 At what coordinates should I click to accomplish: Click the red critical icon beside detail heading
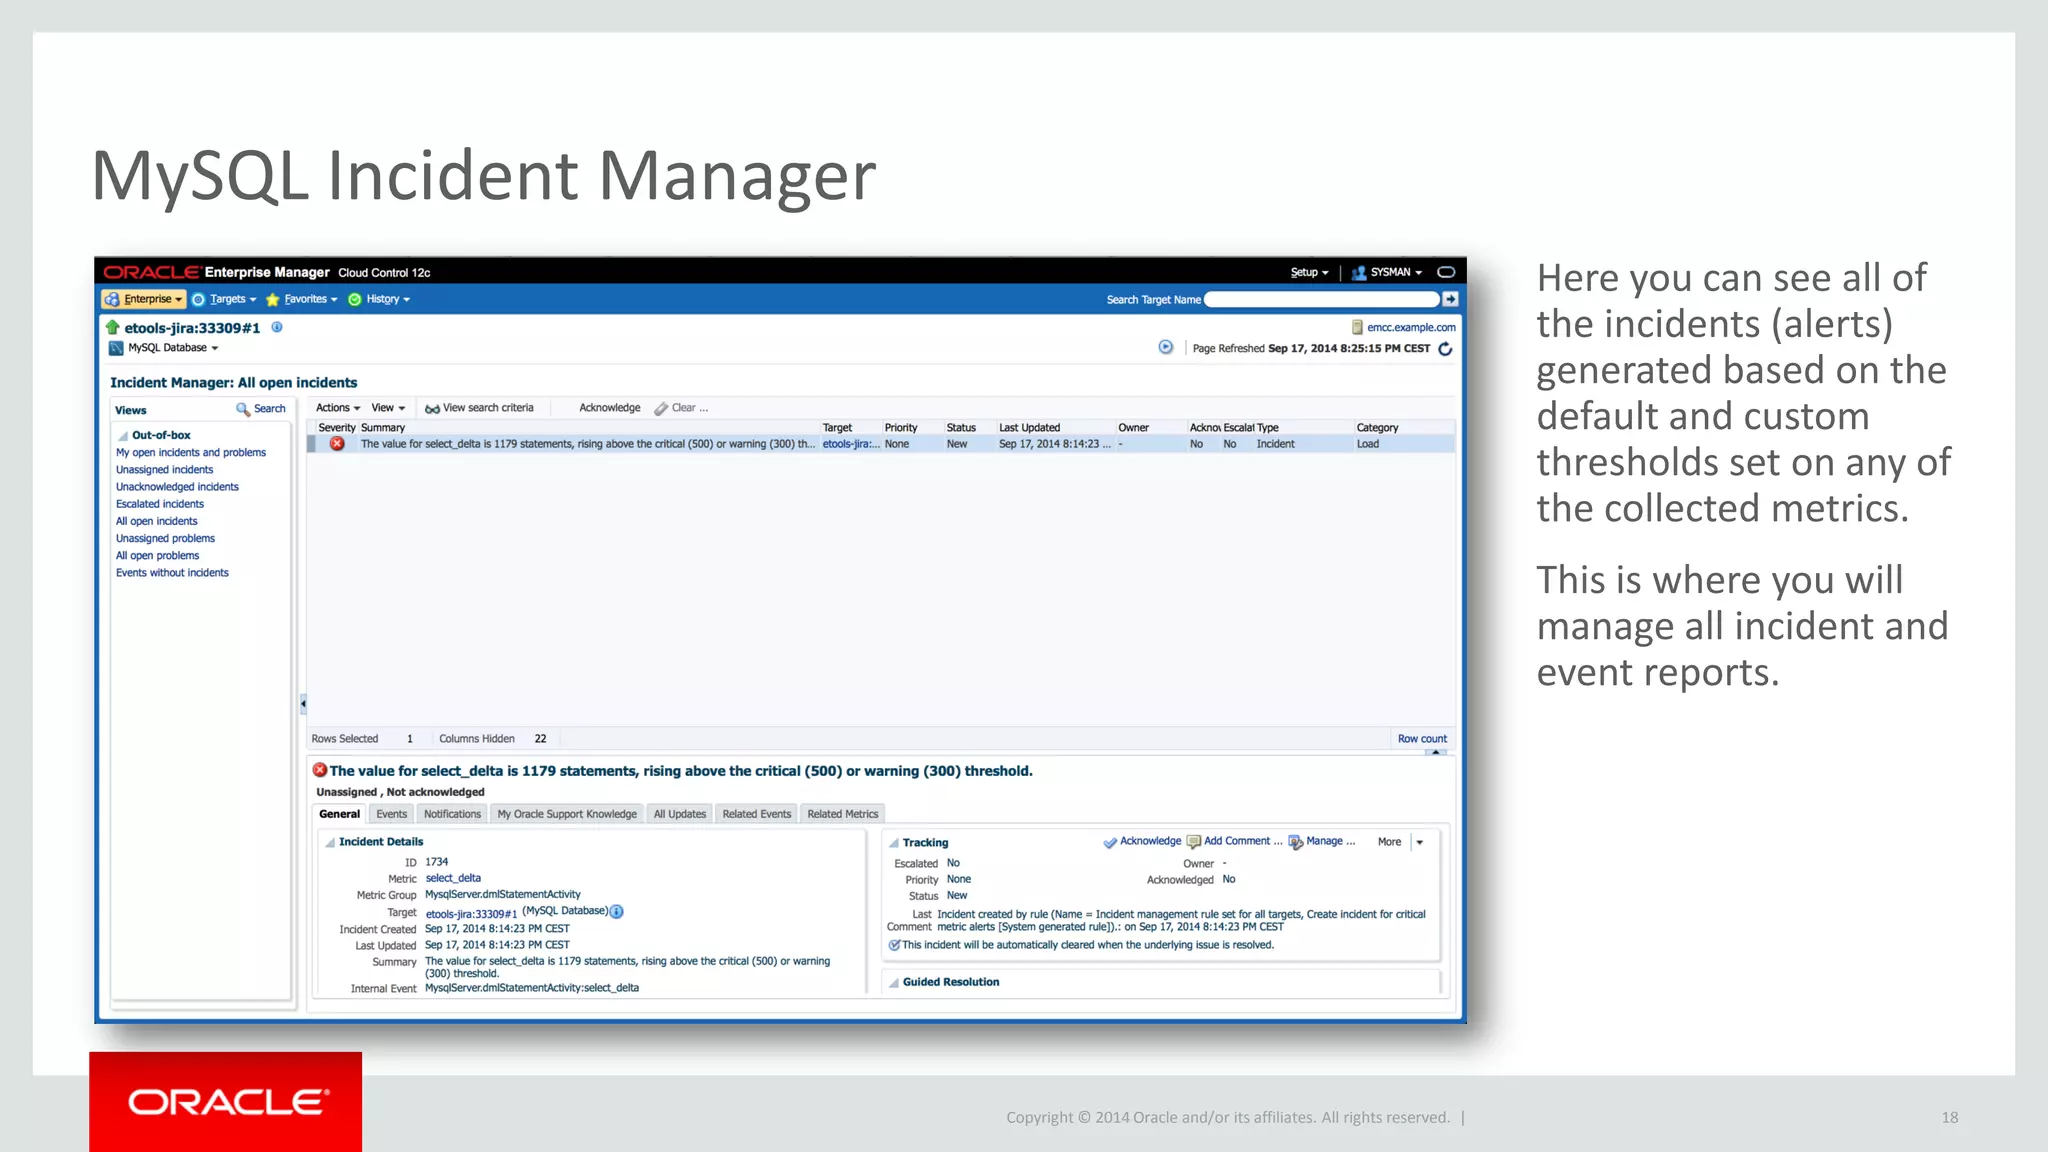coord(320,770)
